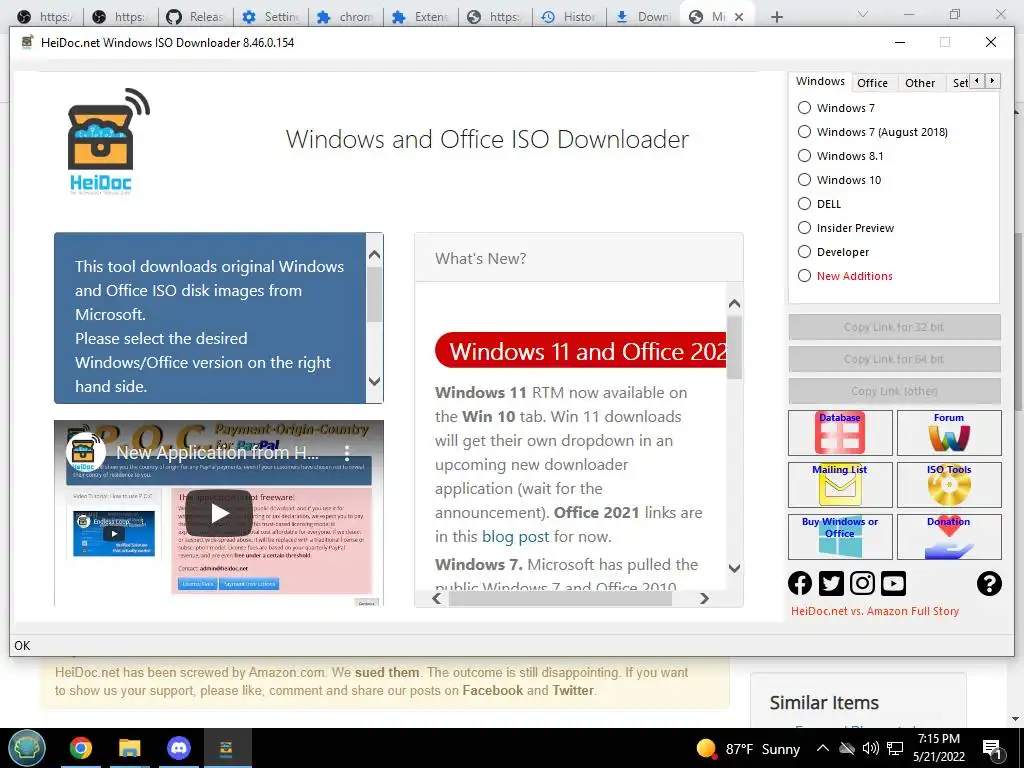Click What's New scroll right arrow

(x=704, y=598)
